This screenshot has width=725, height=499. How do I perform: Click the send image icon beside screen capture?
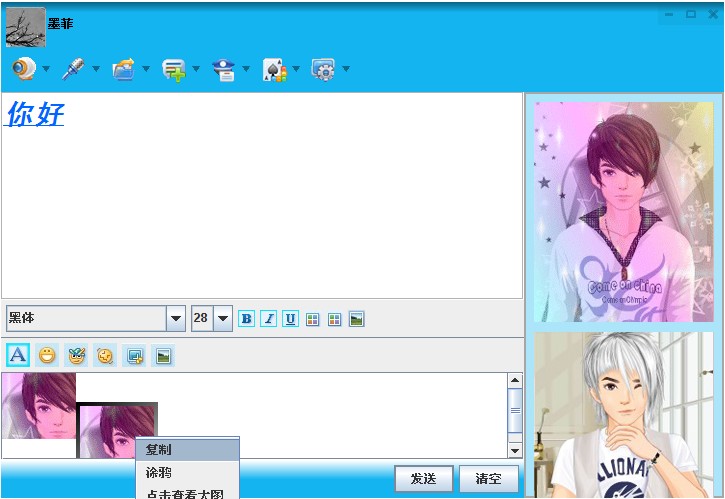coord(163,356)
